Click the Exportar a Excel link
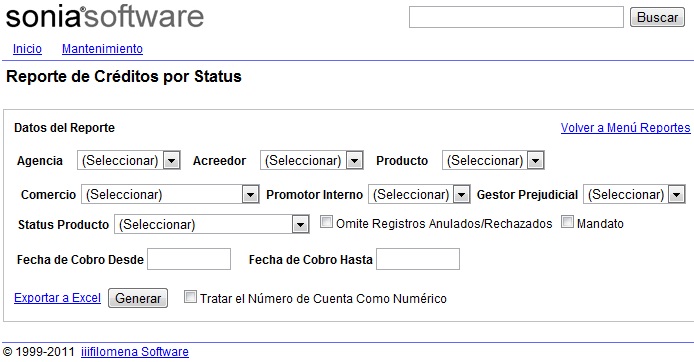 pos(58,298)
